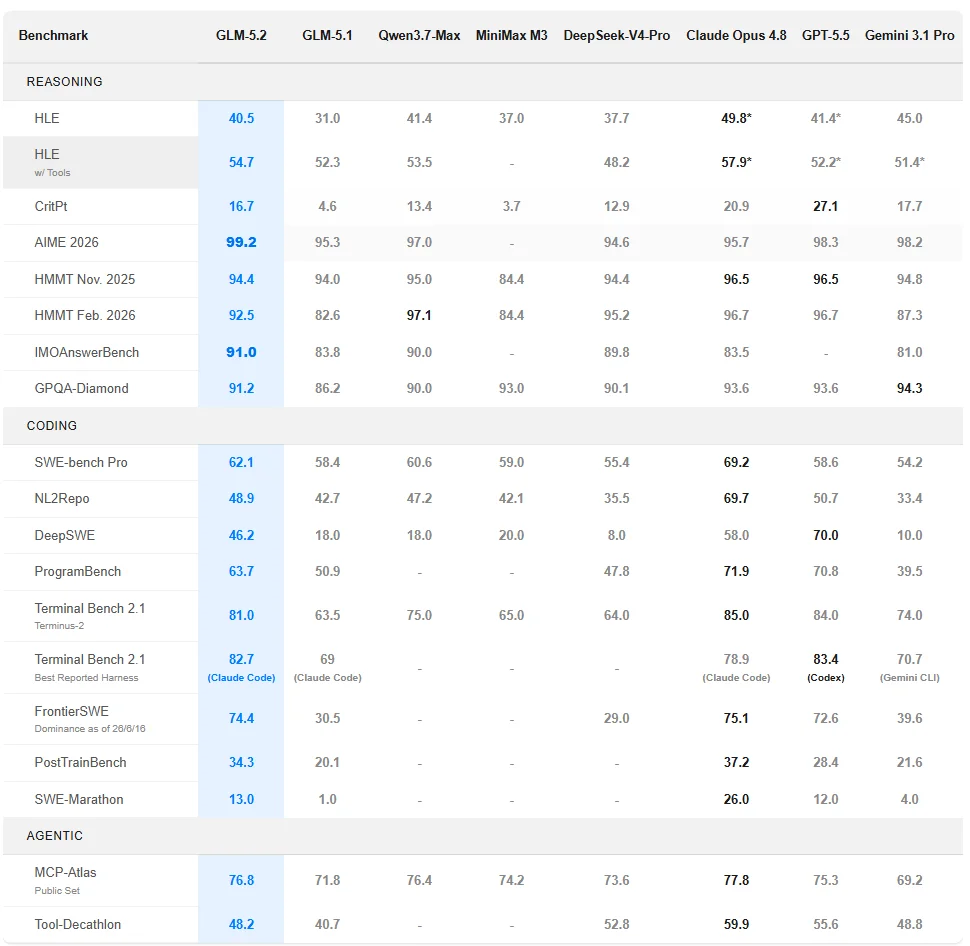Click Gemini 3.1 Pro DeepSWE score 10.0

[x=909, y=535]
